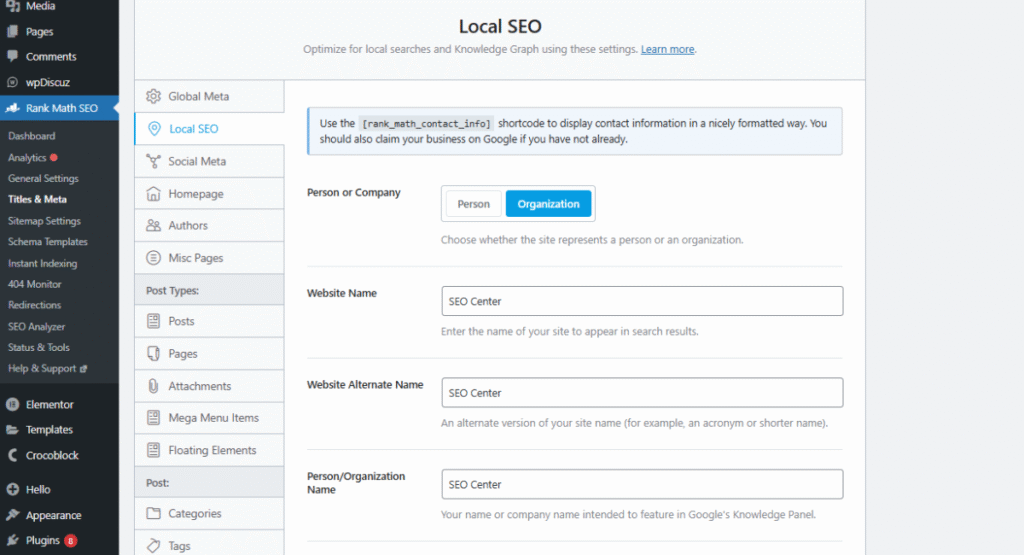This screenshot has height=555, width=1024.
Task: Click the Website Name input field
Action: click(x=641, y=301)
